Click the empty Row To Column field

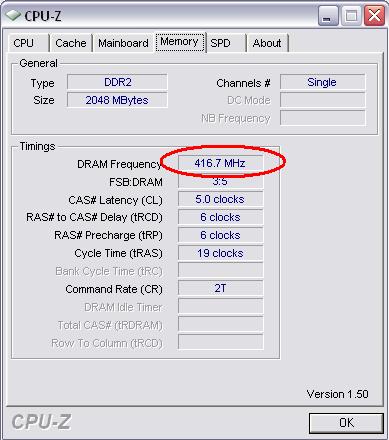pos(220,342)
